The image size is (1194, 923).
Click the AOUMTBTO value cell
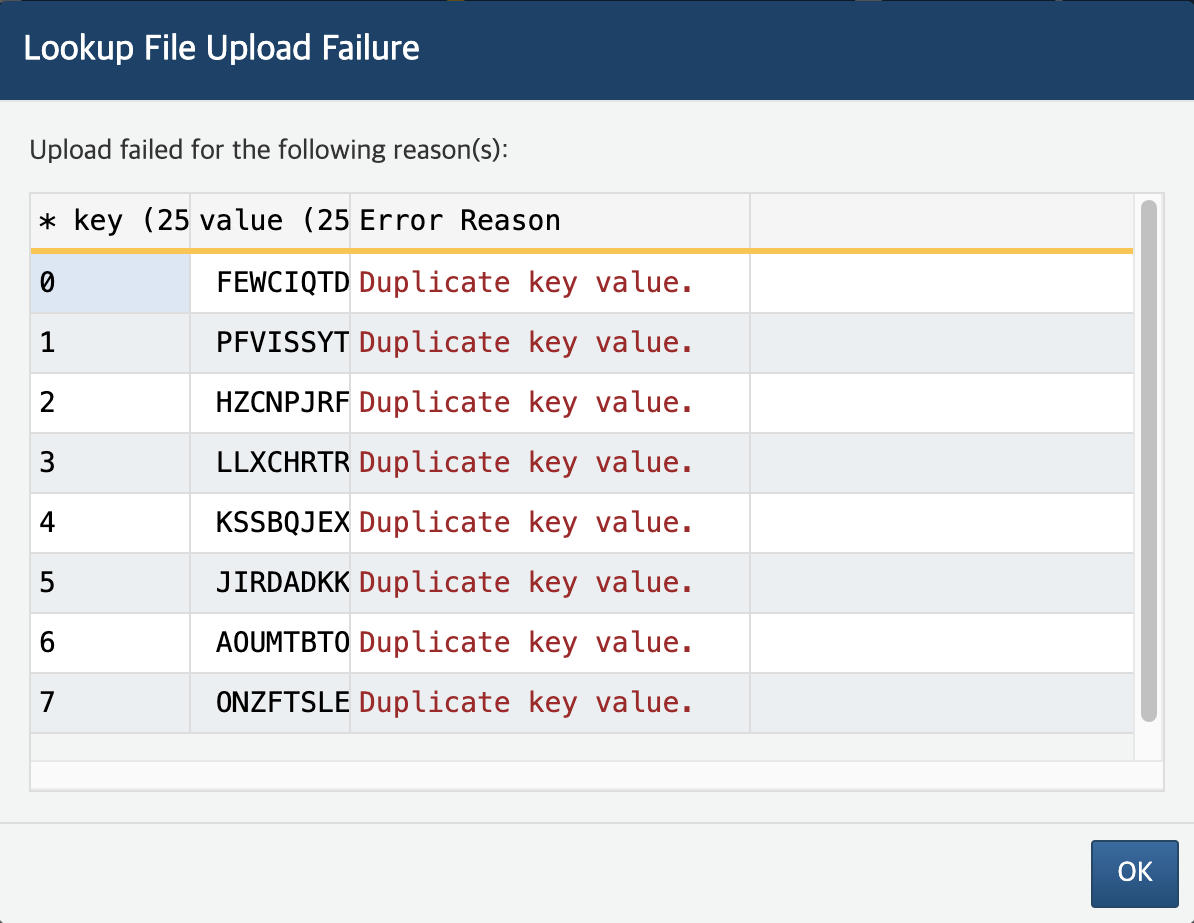(x=270, y=644)
